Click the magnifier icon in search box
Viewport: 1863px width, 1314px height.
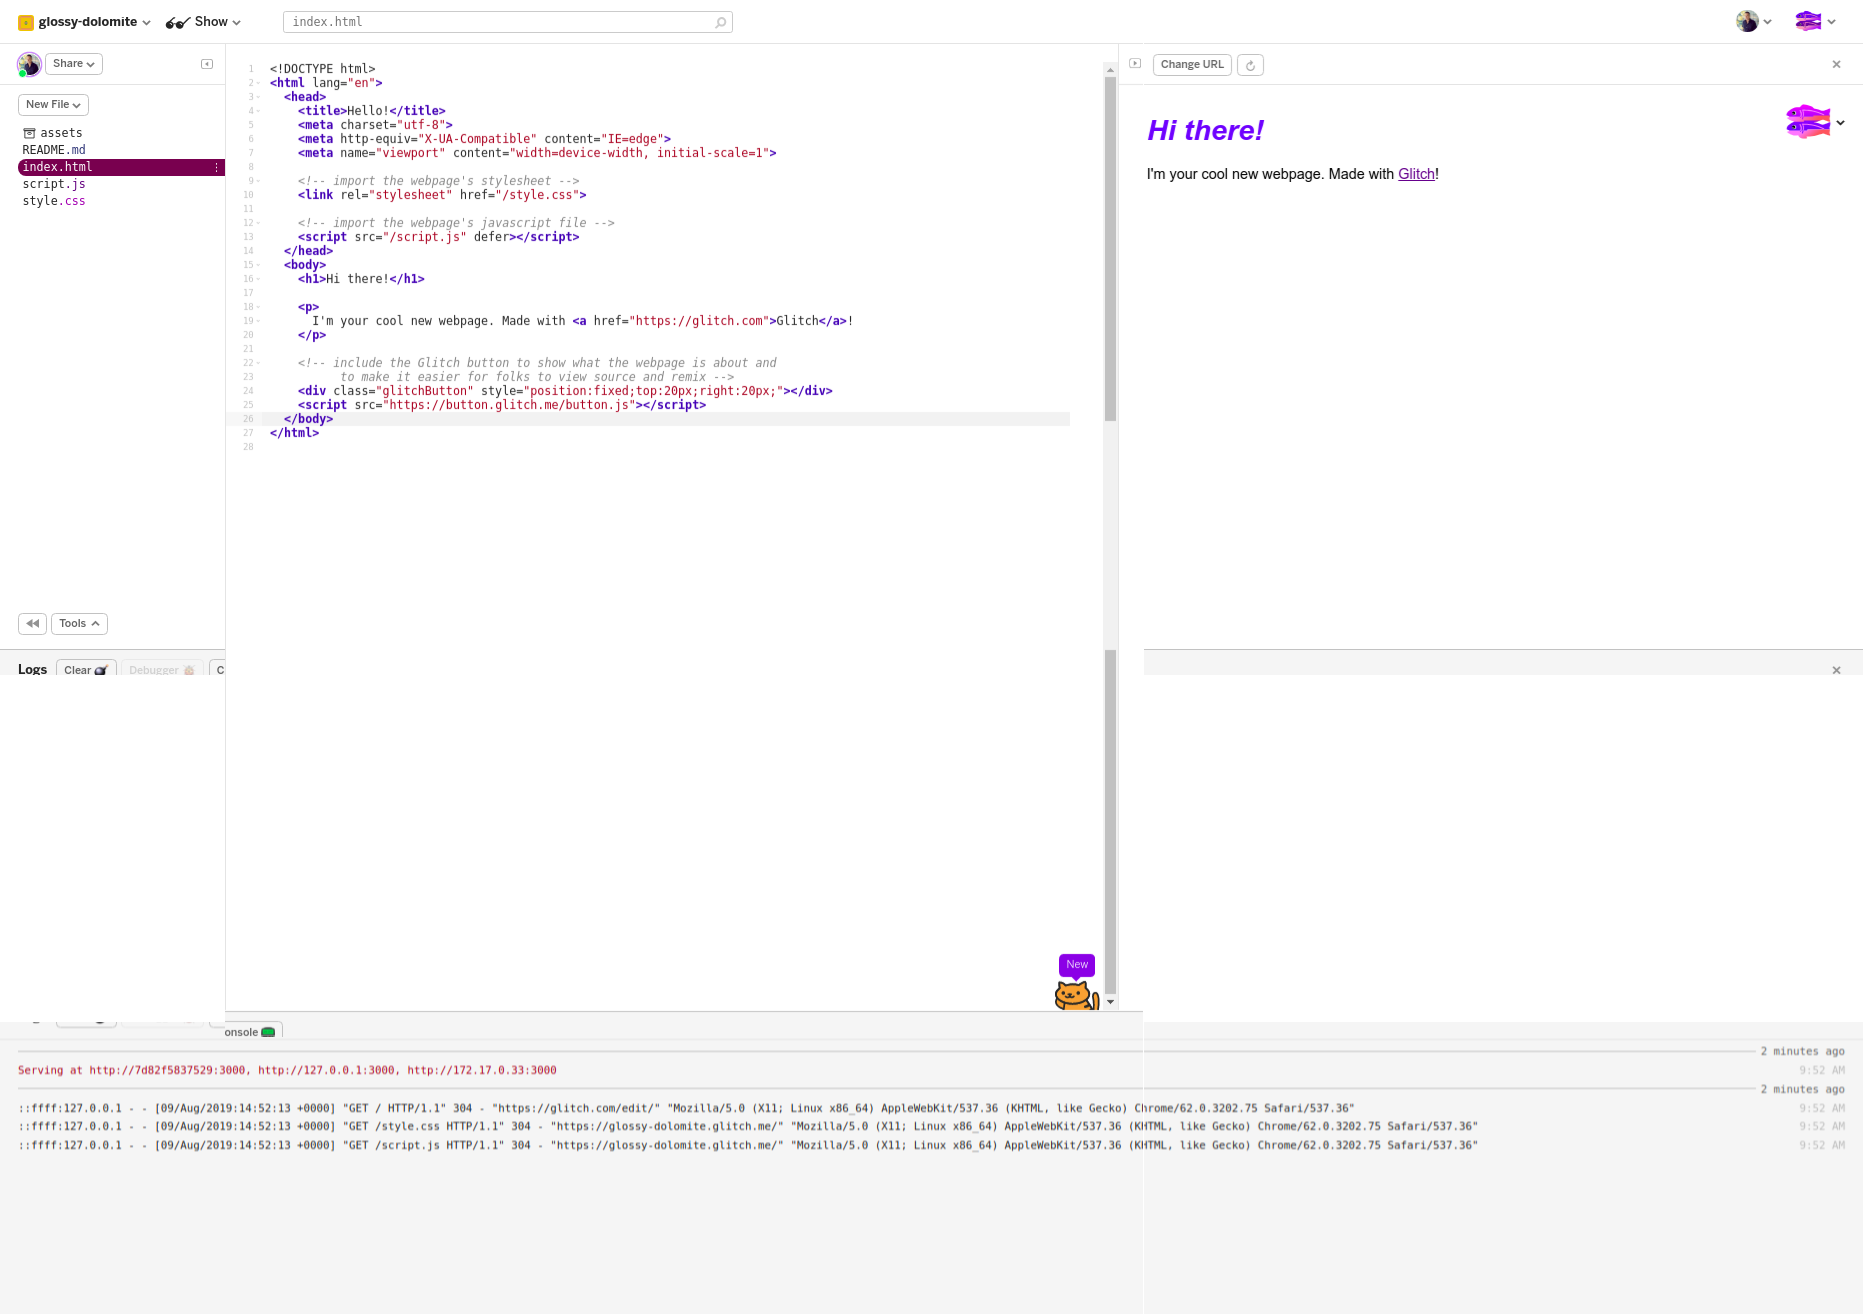click(720, 22)
